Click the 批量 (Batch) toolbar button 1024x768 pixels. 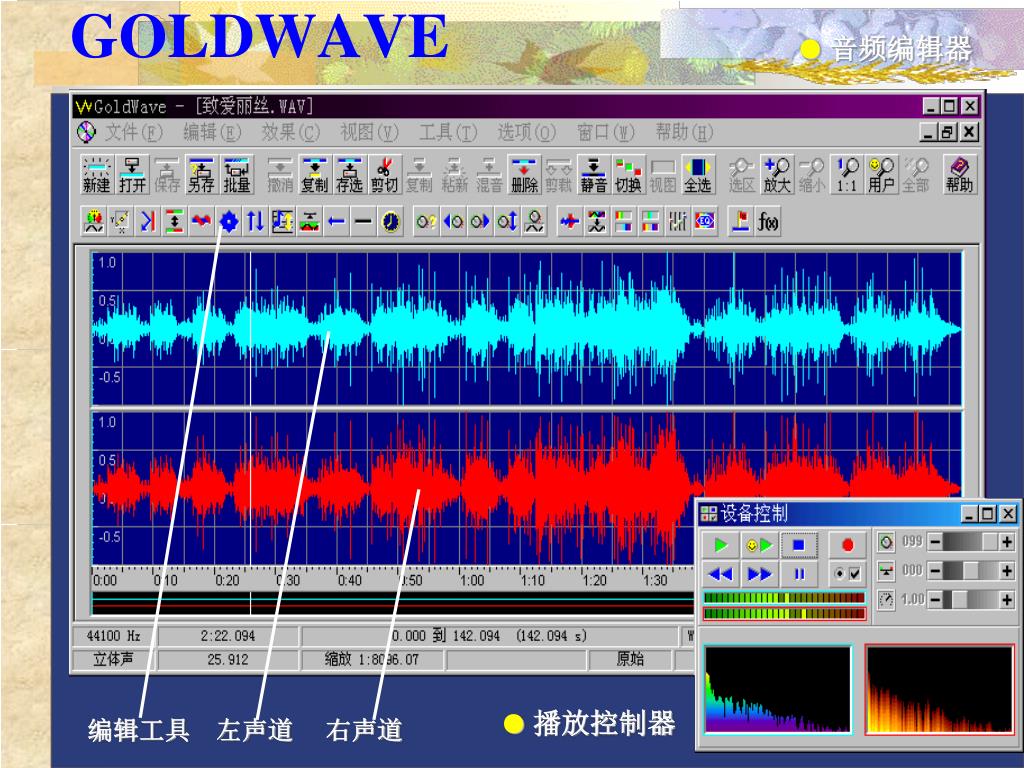pos(236,174)
